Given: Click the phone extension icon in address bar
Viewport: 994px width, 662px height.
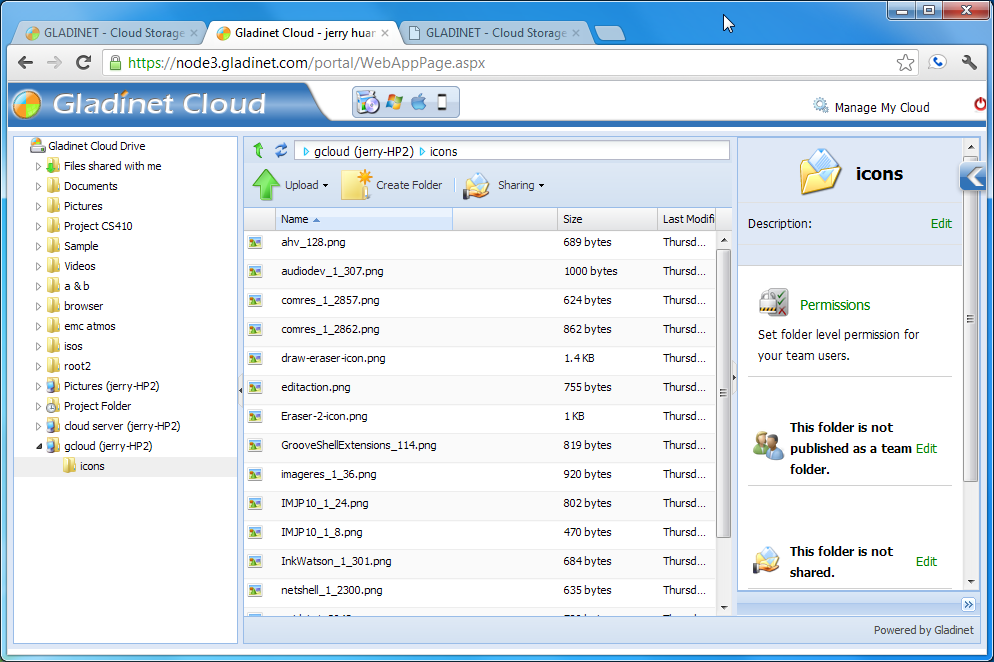Looking at the screenshot, I should pos(937,62).
